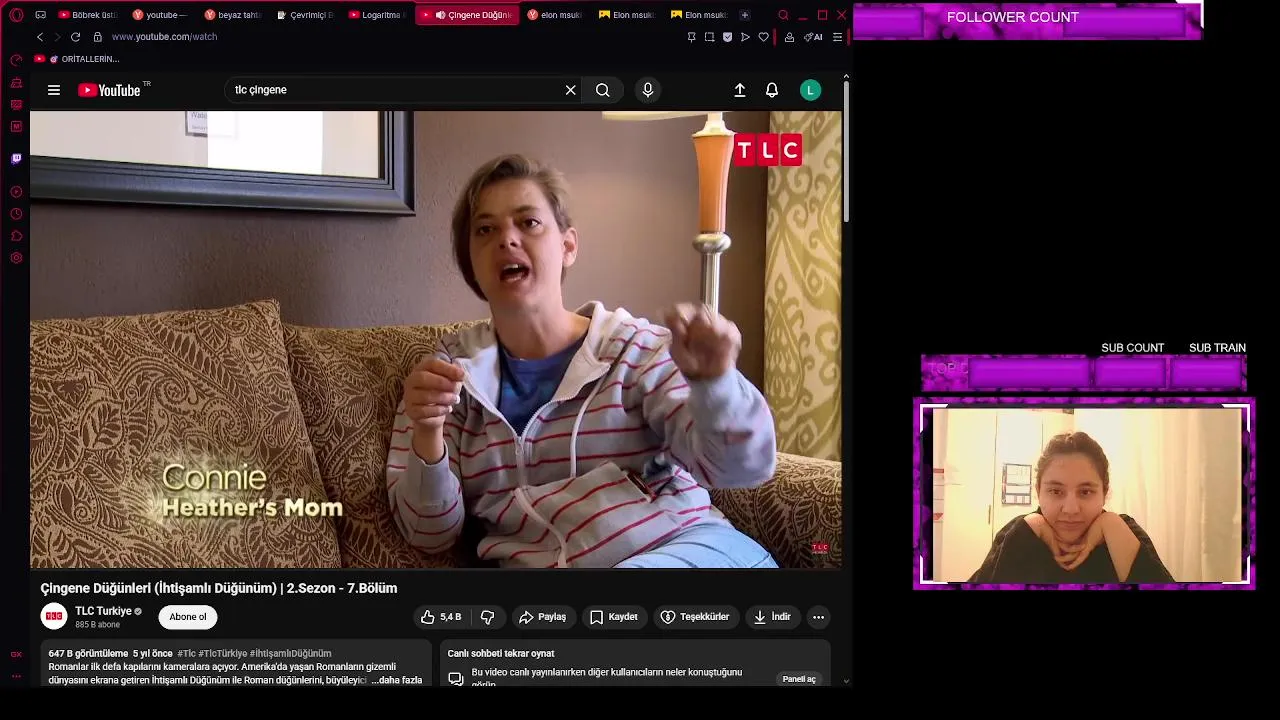Click the video title text
1280x720 pixels.
coord(219,588)
